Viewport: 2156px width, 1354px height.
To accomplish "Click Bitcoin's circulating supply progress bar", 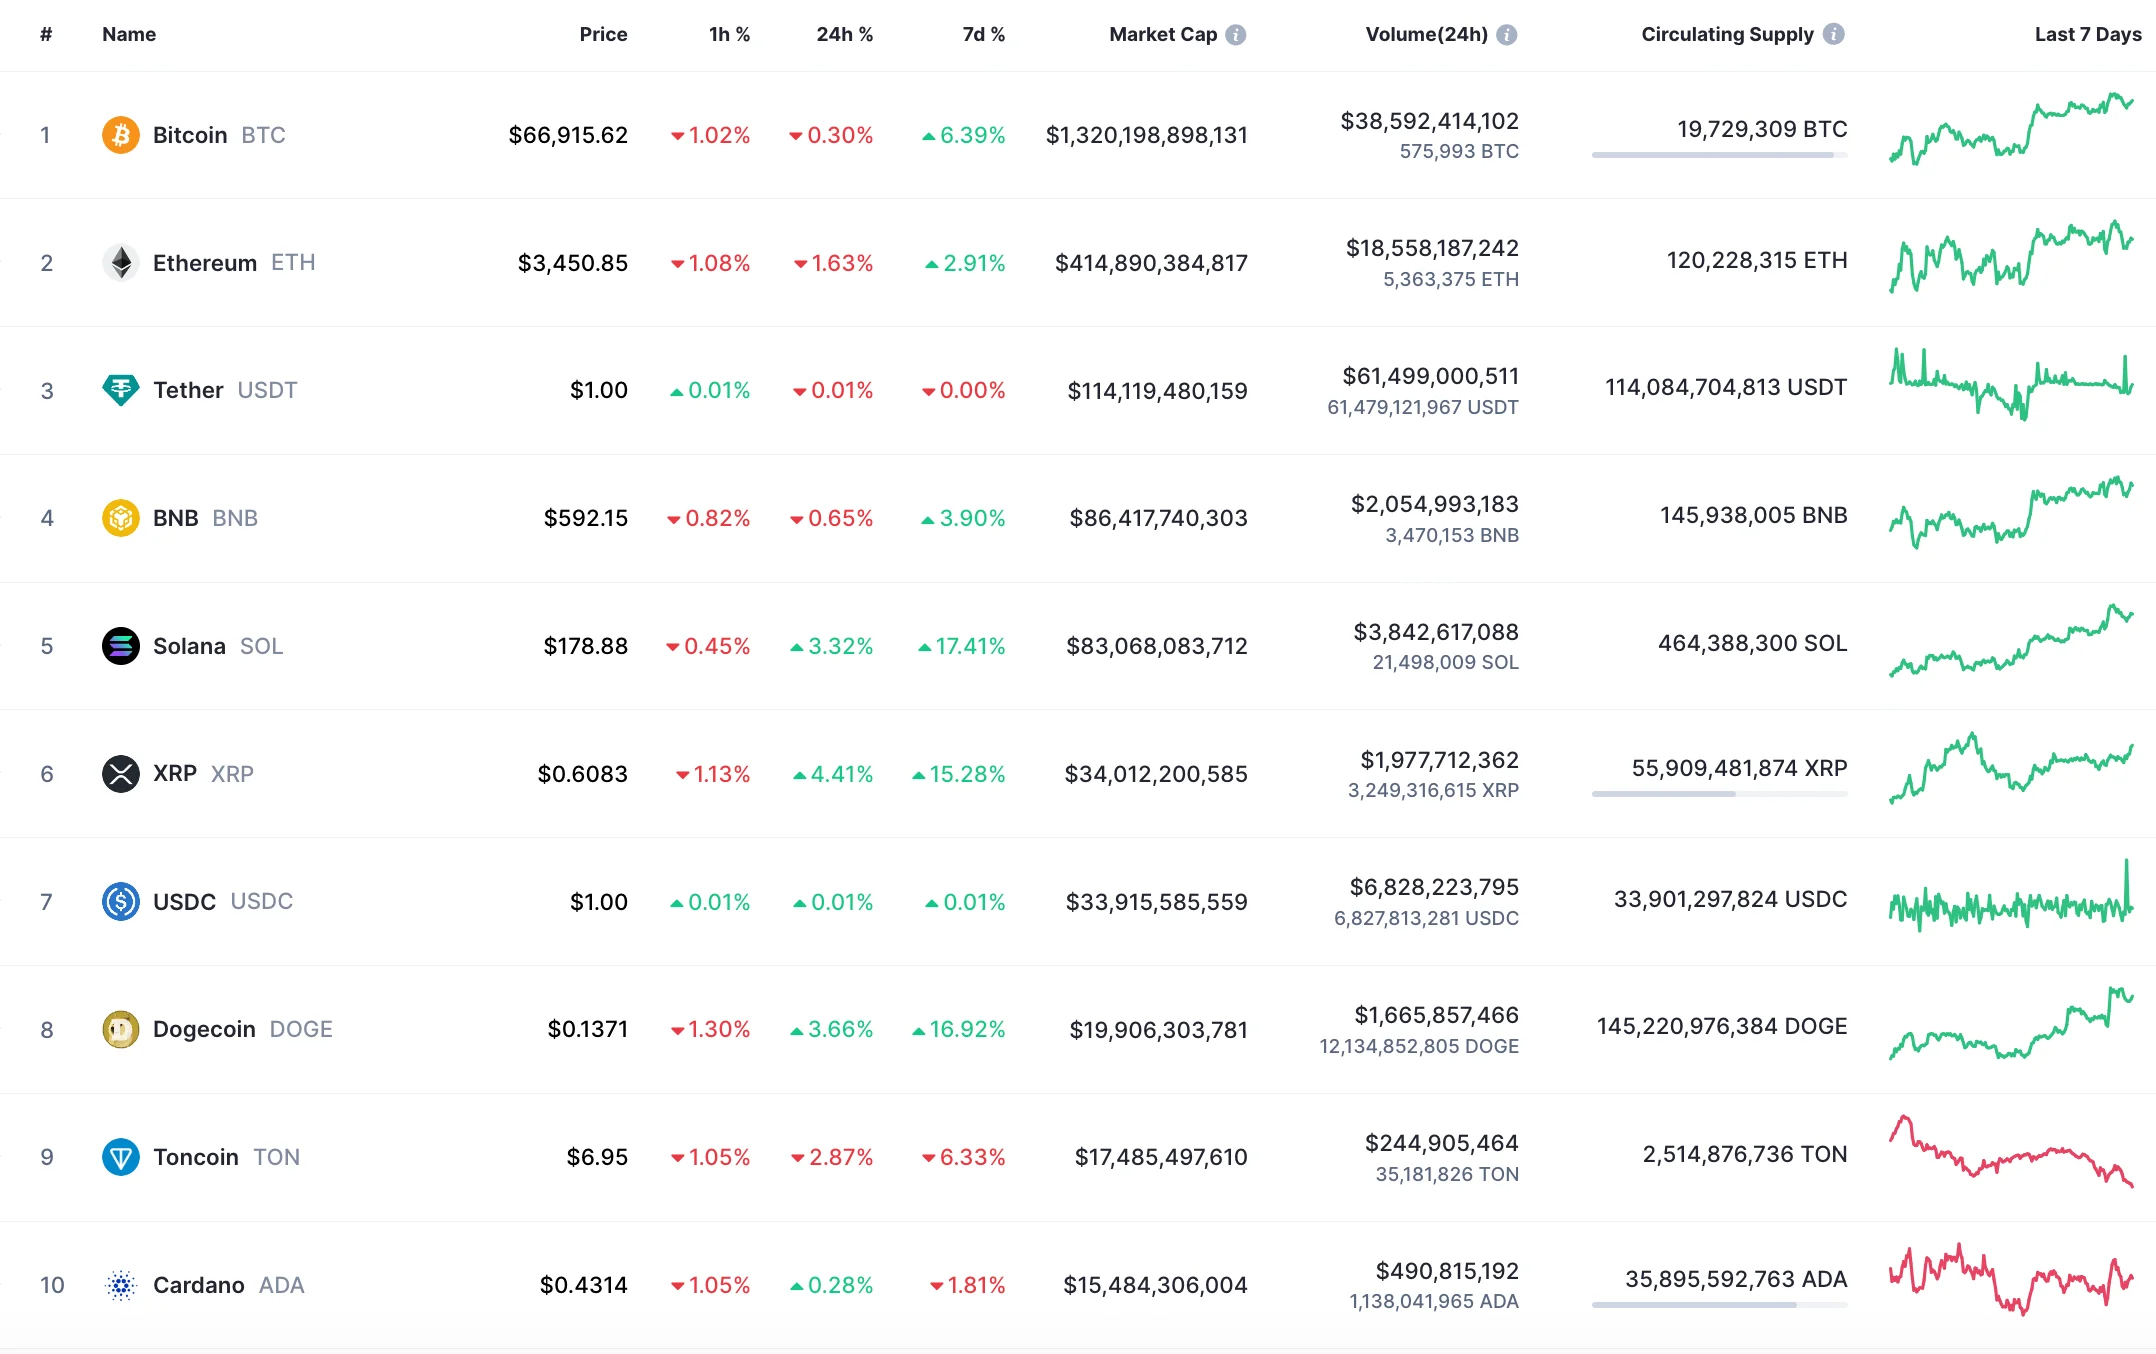I will point(1719,155).
